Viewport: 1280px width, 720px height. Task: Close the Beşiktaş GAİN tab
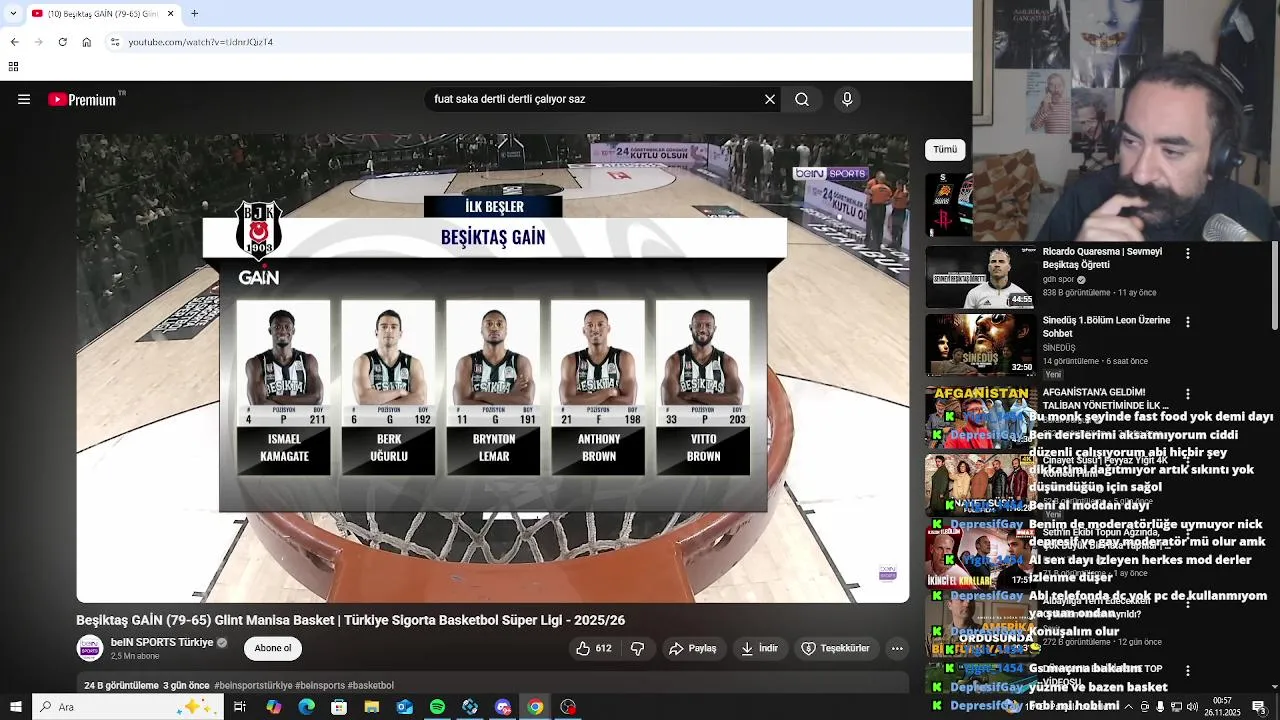coord(170,13)
